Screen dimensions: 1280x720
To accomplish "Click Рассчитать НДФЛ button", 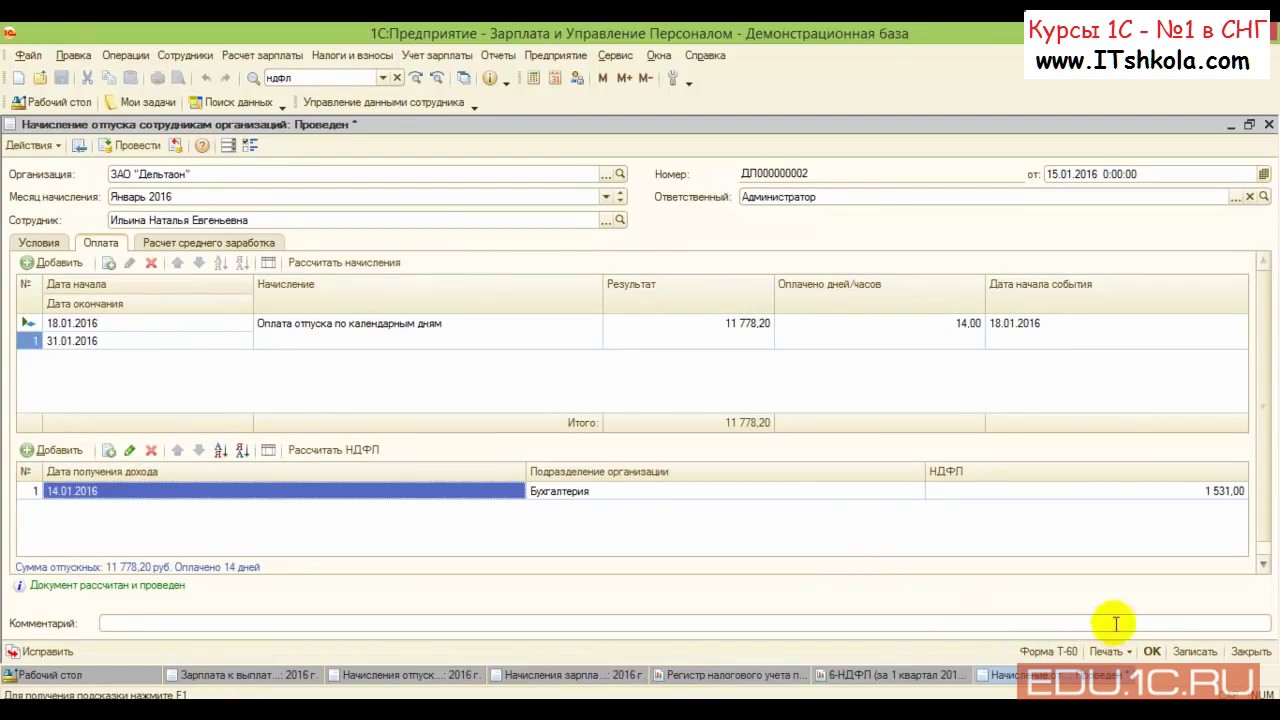I will [x=333, y=450].
